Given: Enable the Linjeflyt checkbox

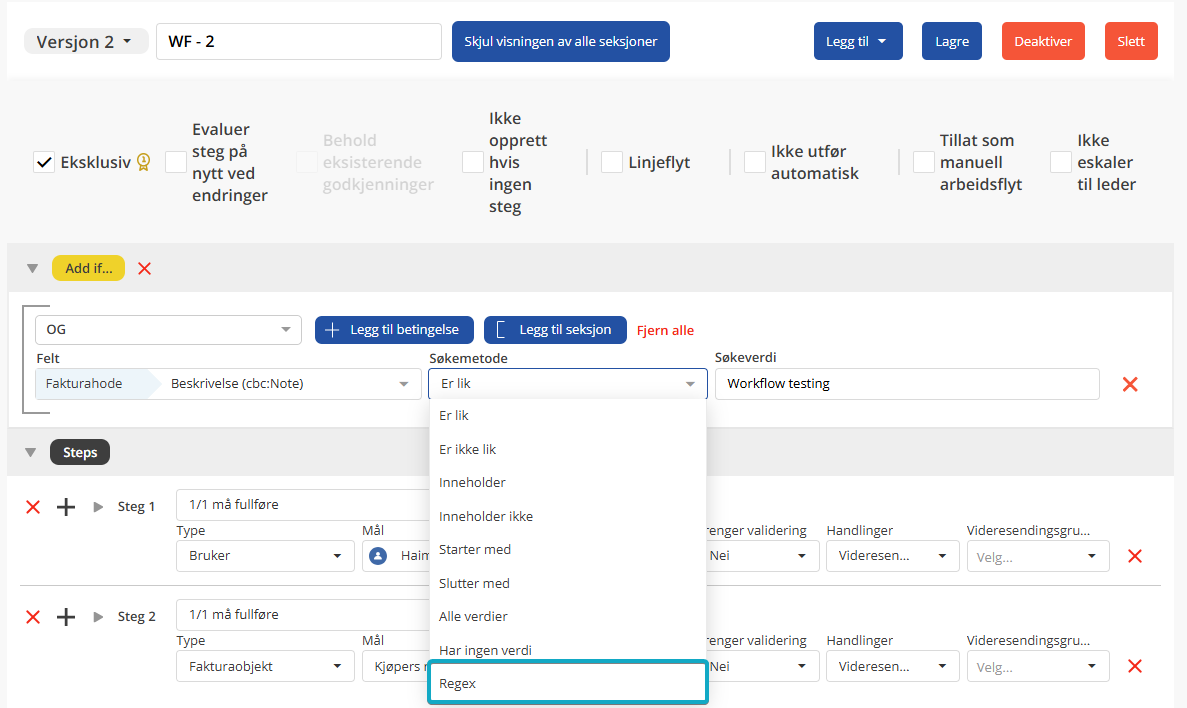Looking at the screenshot, I should 612,162.
